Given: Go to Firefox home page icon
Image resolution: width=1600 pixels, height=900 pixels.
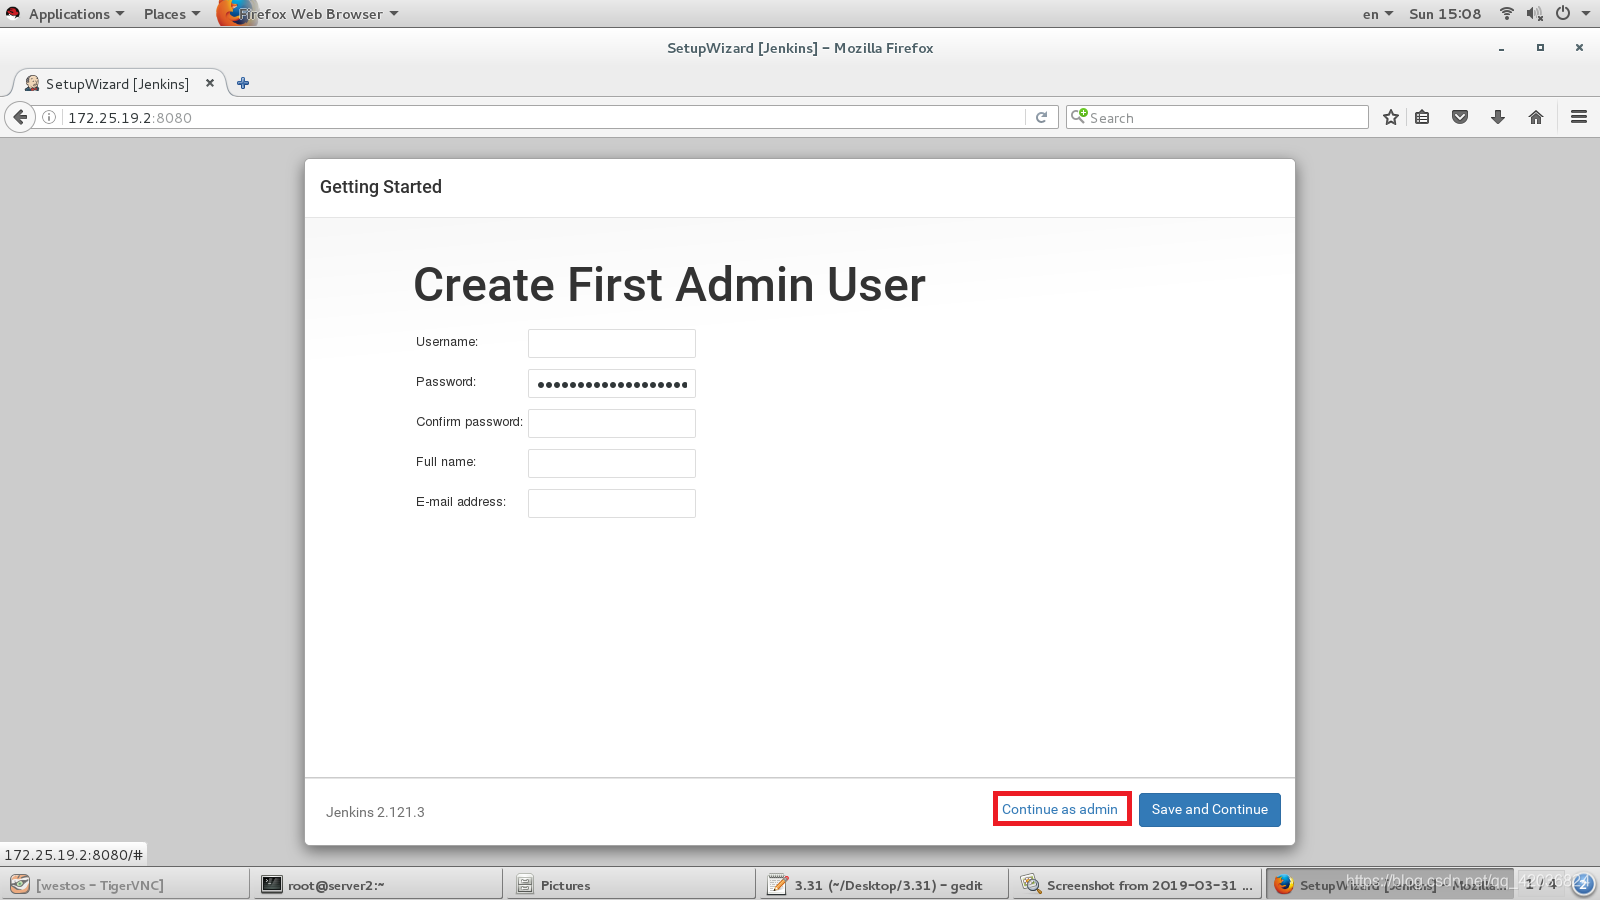Looking at the screenshot, I should point(1536,117).
